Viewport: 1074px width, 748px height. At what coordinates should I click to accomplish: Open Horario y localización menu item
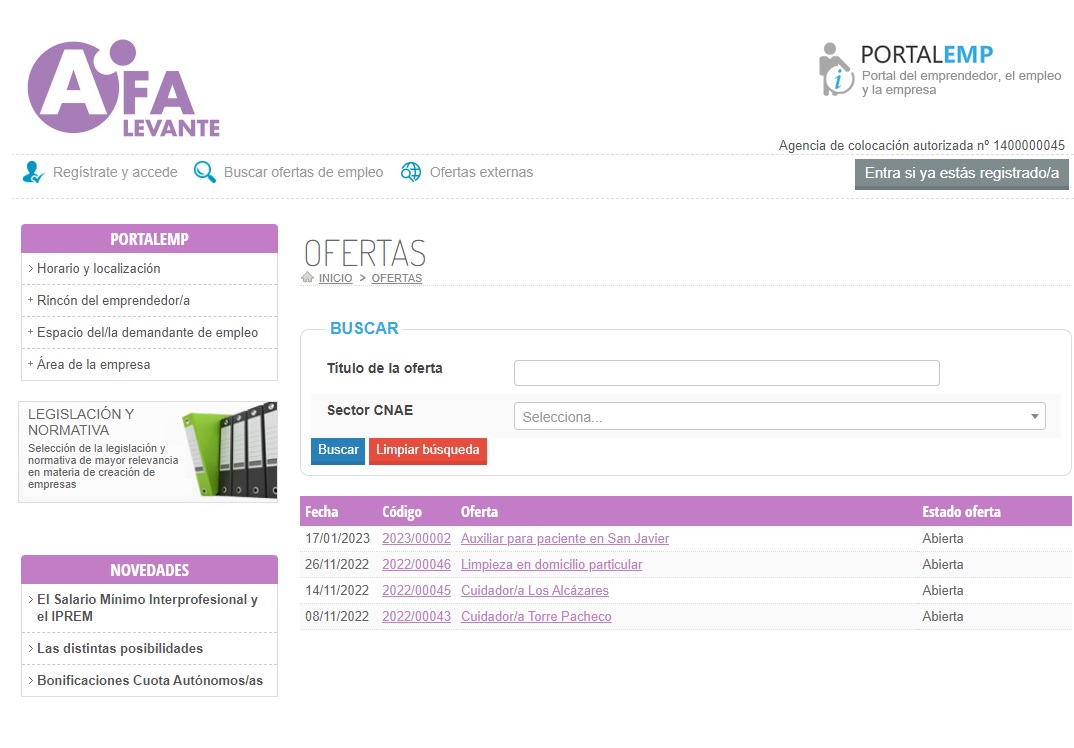(x=98, y=269)
